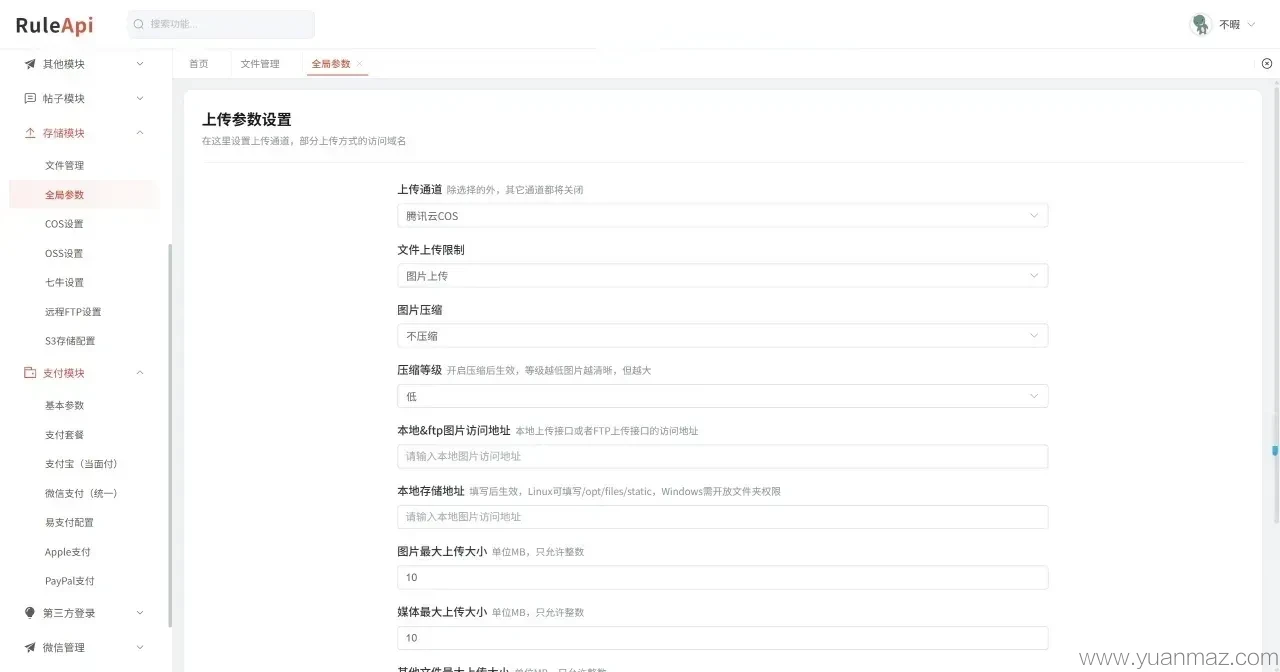Click the 存储模块 upload icon
The width and height of the screenshot is (1280, 672).
click(x=30, y=133)
